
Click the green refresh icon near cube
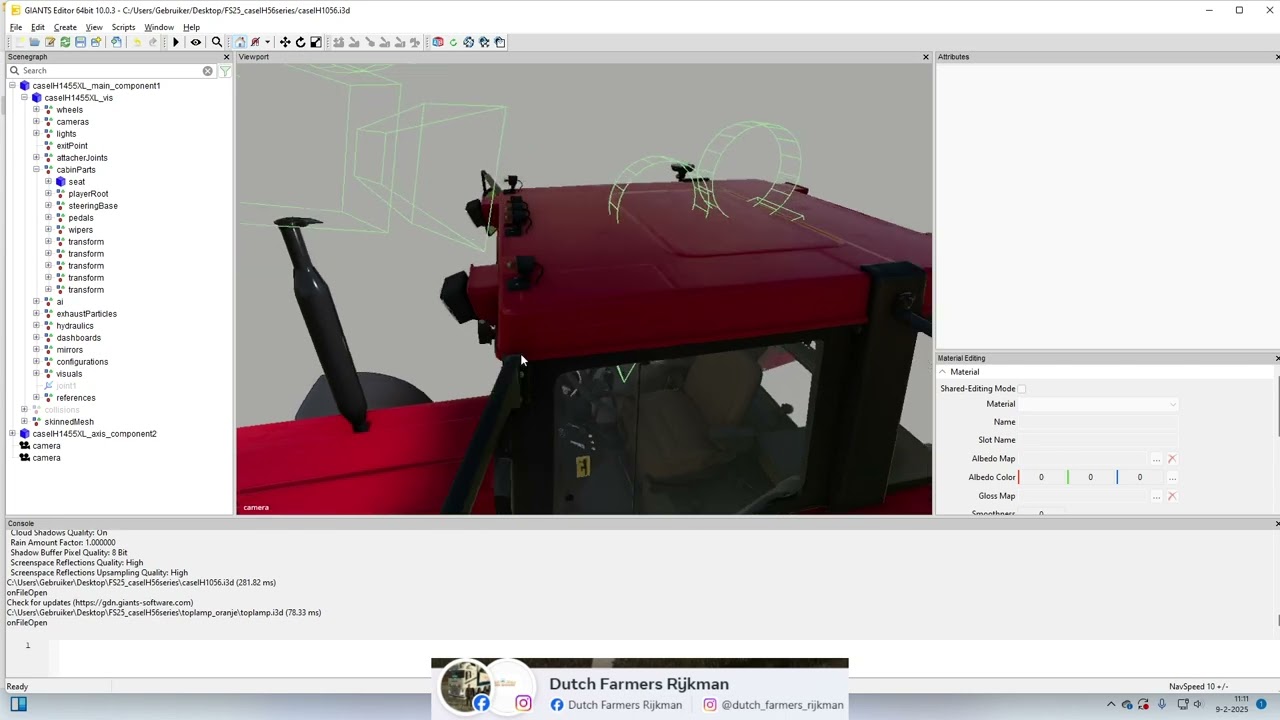click(453, 42)
